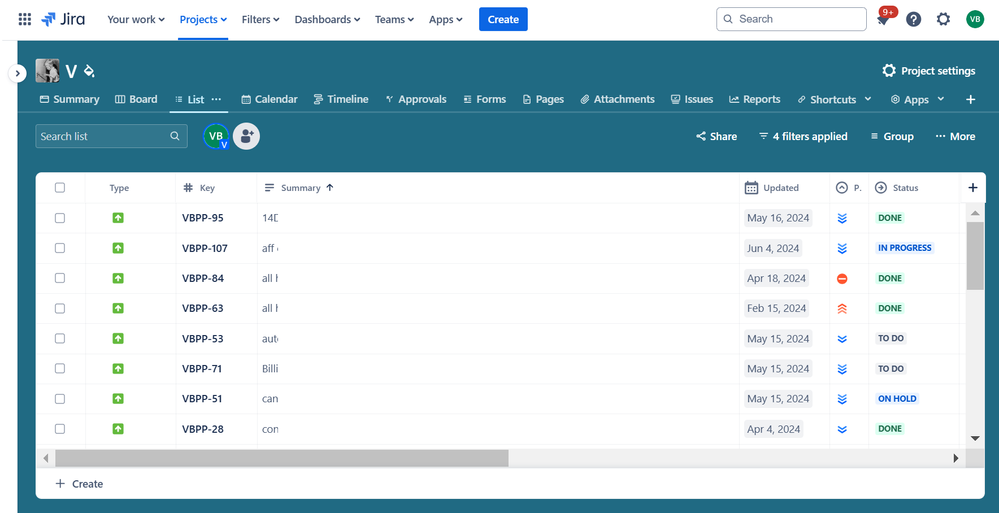Click the add people icon
The height and width of the screenshot is (513, 999).
[247, 136]
